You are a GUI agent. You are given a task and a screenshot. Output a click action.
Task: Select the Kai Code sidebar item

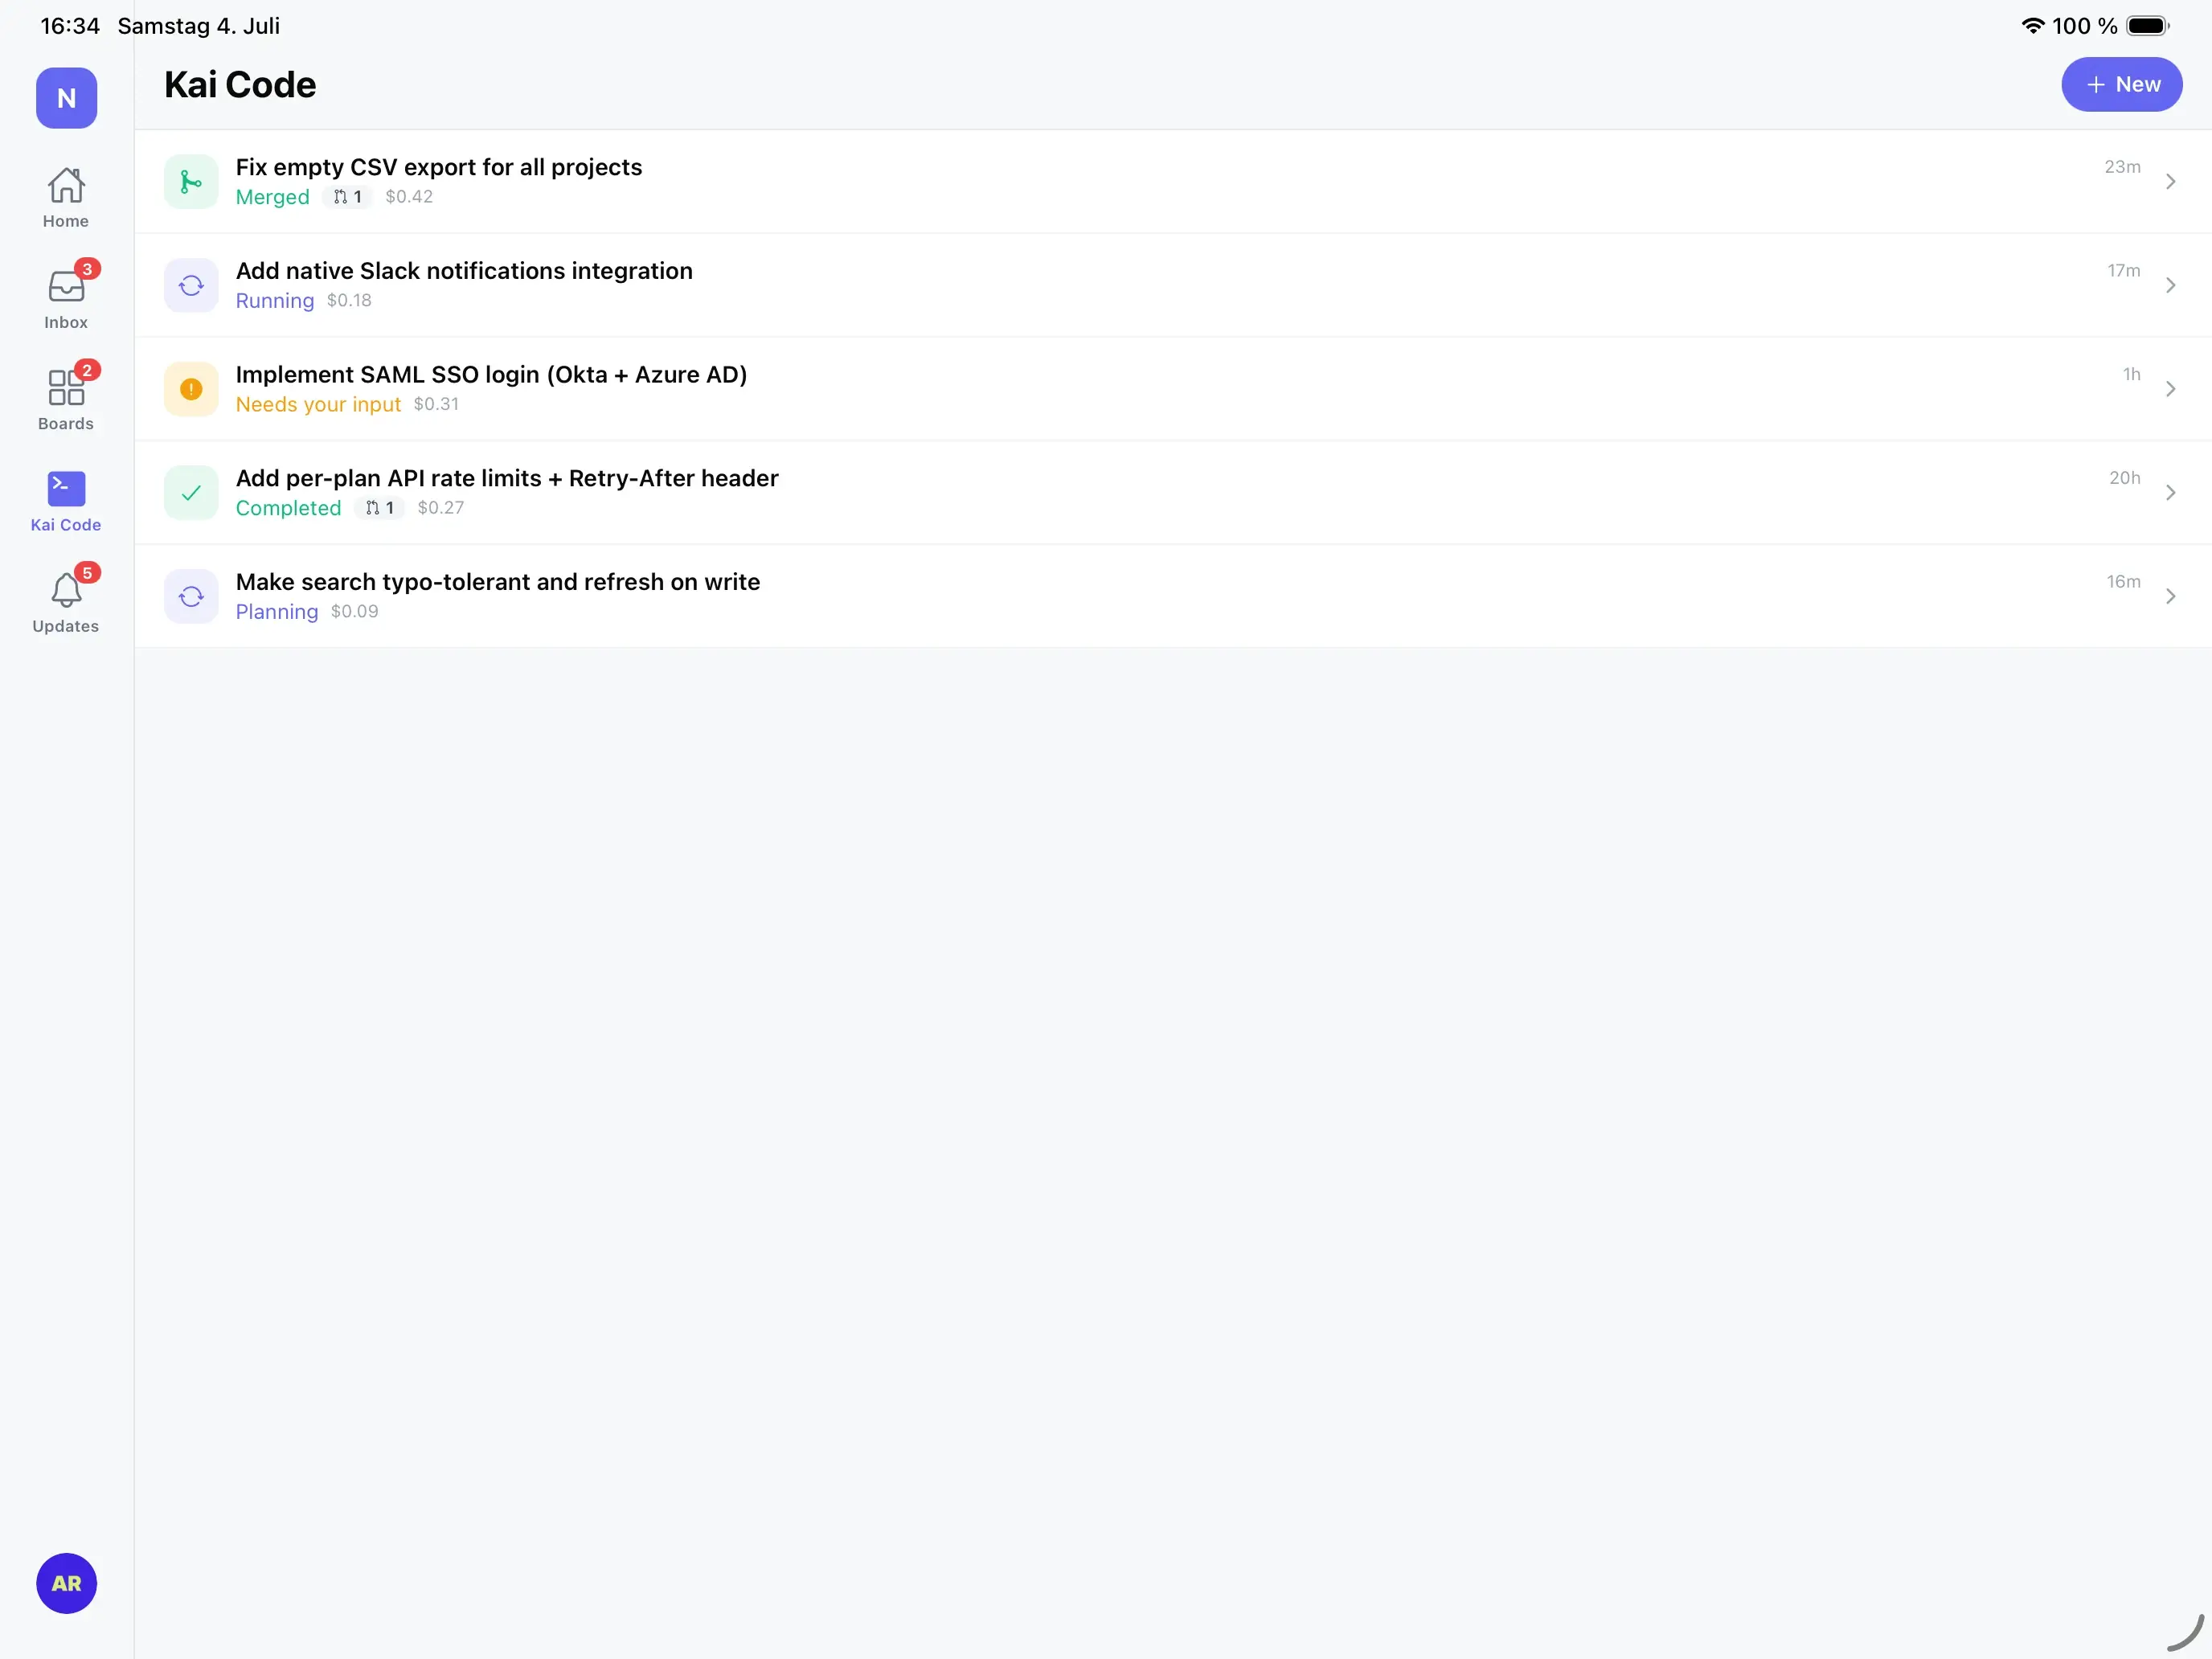click(66, 501)
